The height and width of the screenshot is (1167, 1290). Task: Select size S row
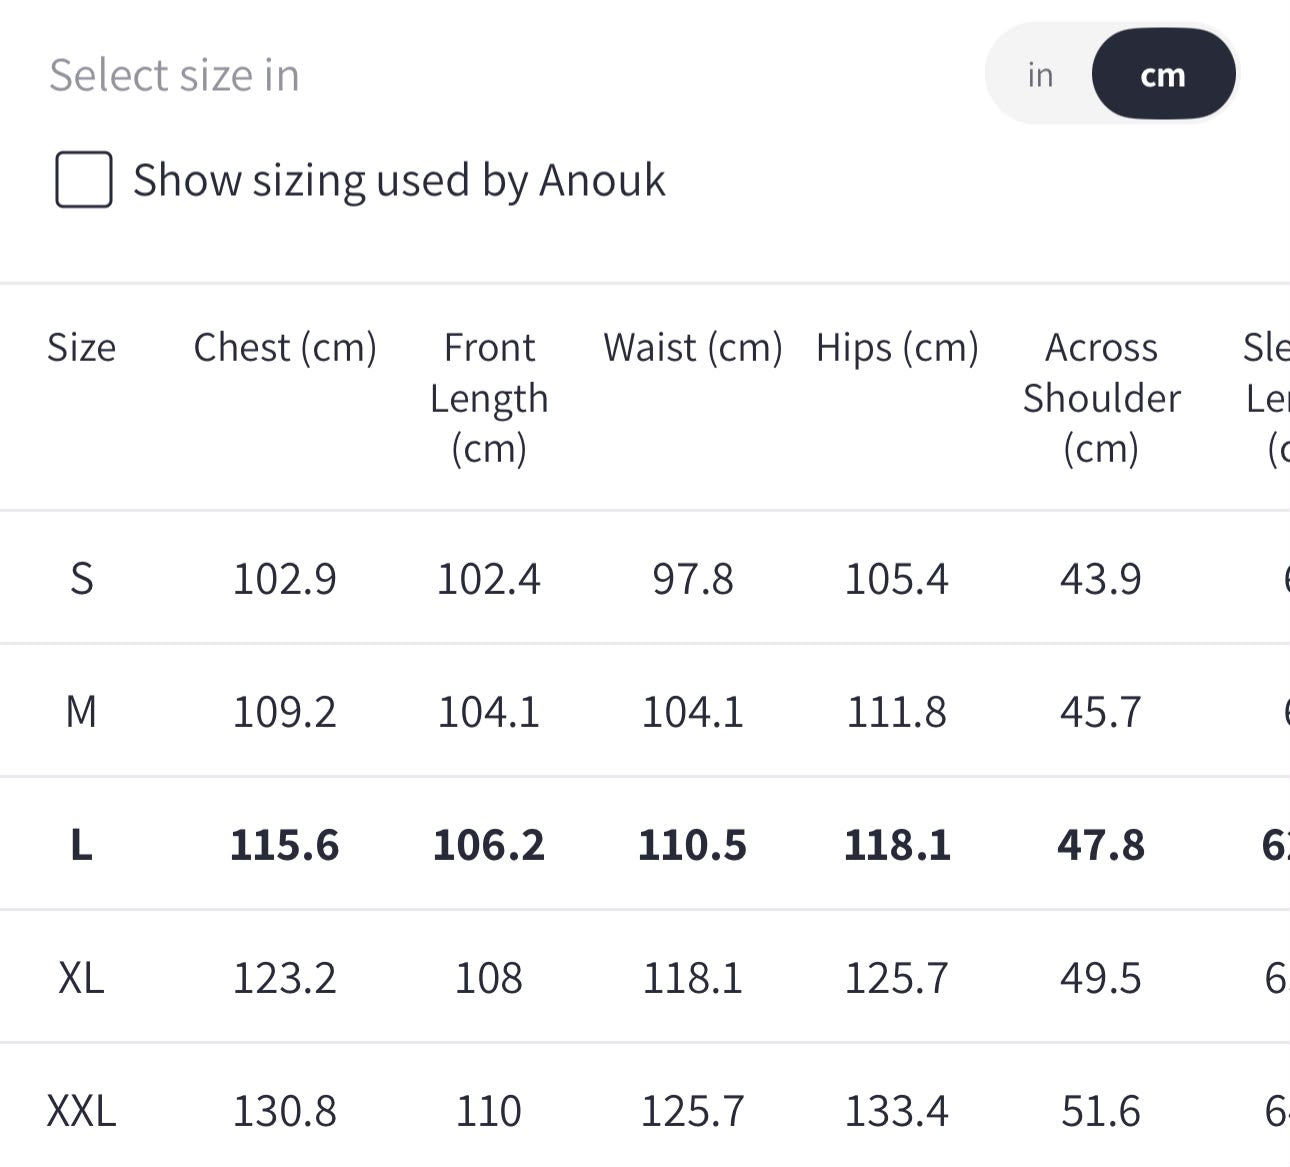pos(645,578)
